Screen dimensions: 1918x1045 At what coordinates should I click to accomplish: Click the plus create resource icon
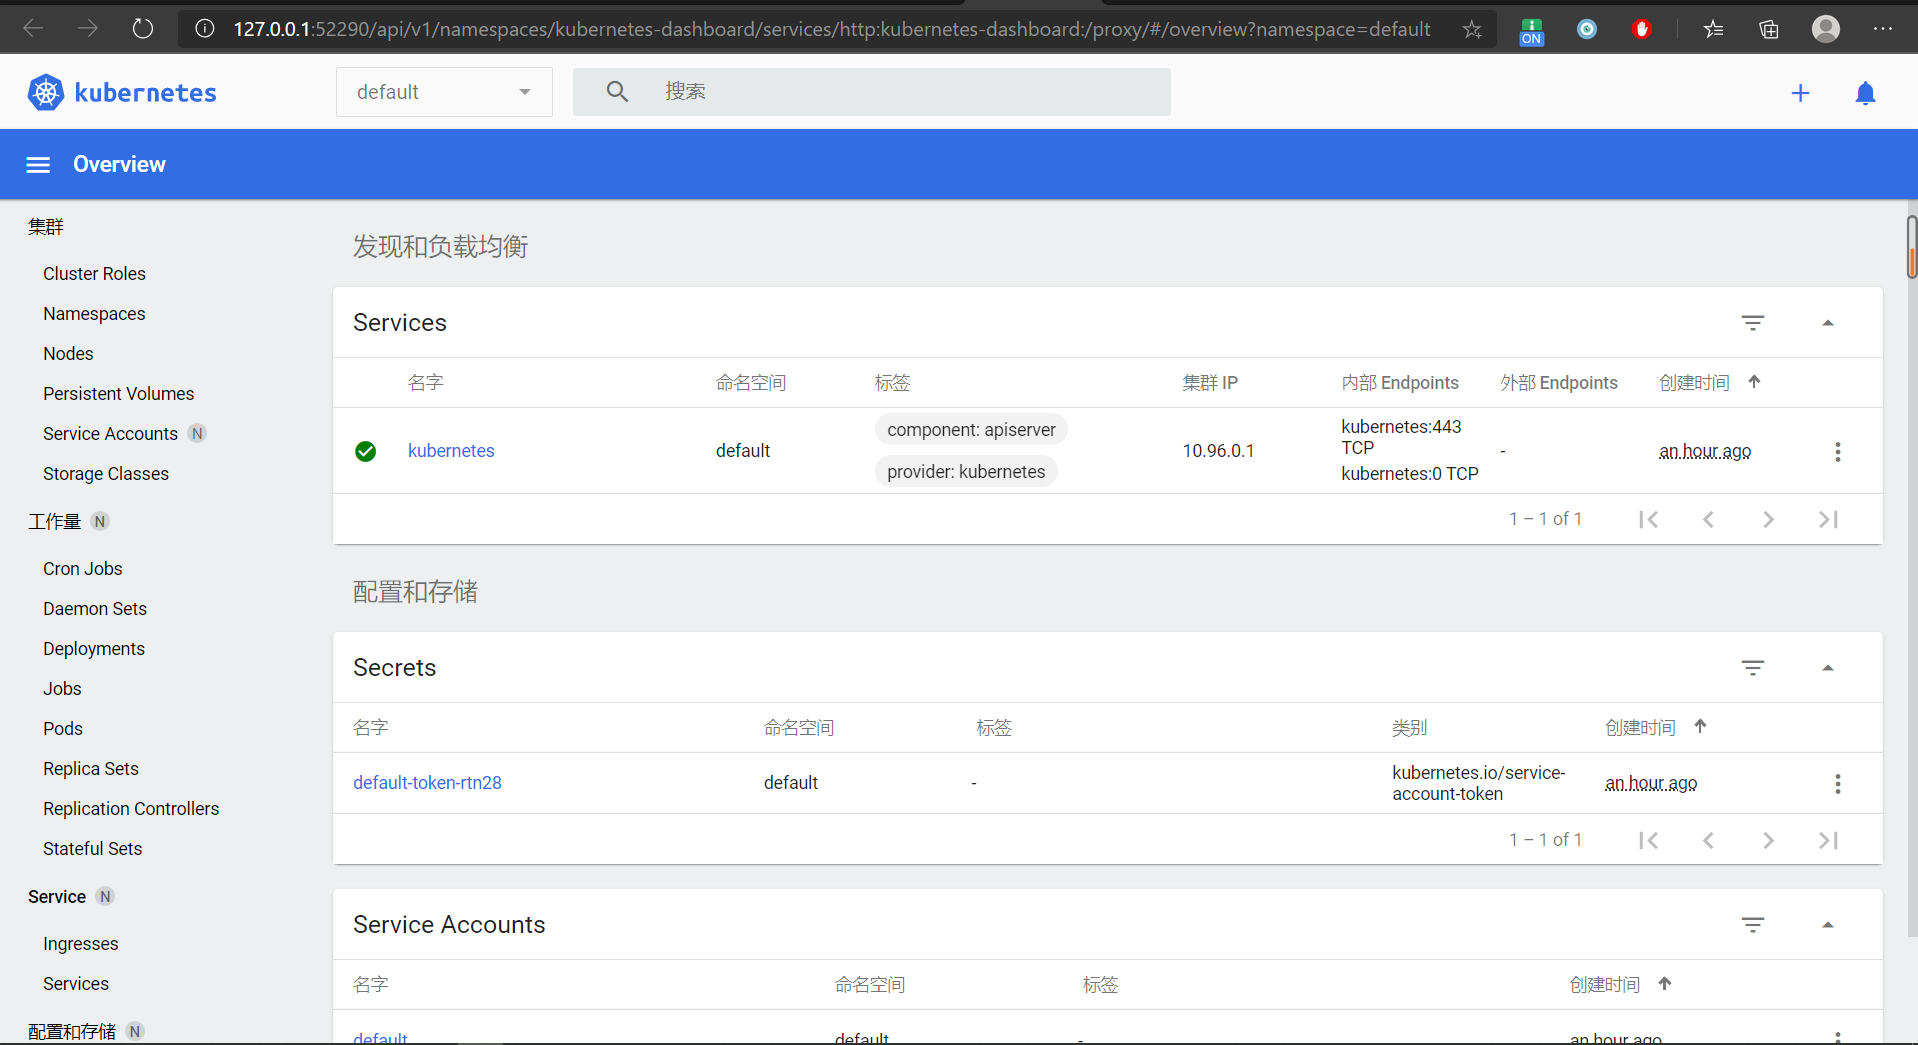pyautogui.click(x=1800, y=93)
